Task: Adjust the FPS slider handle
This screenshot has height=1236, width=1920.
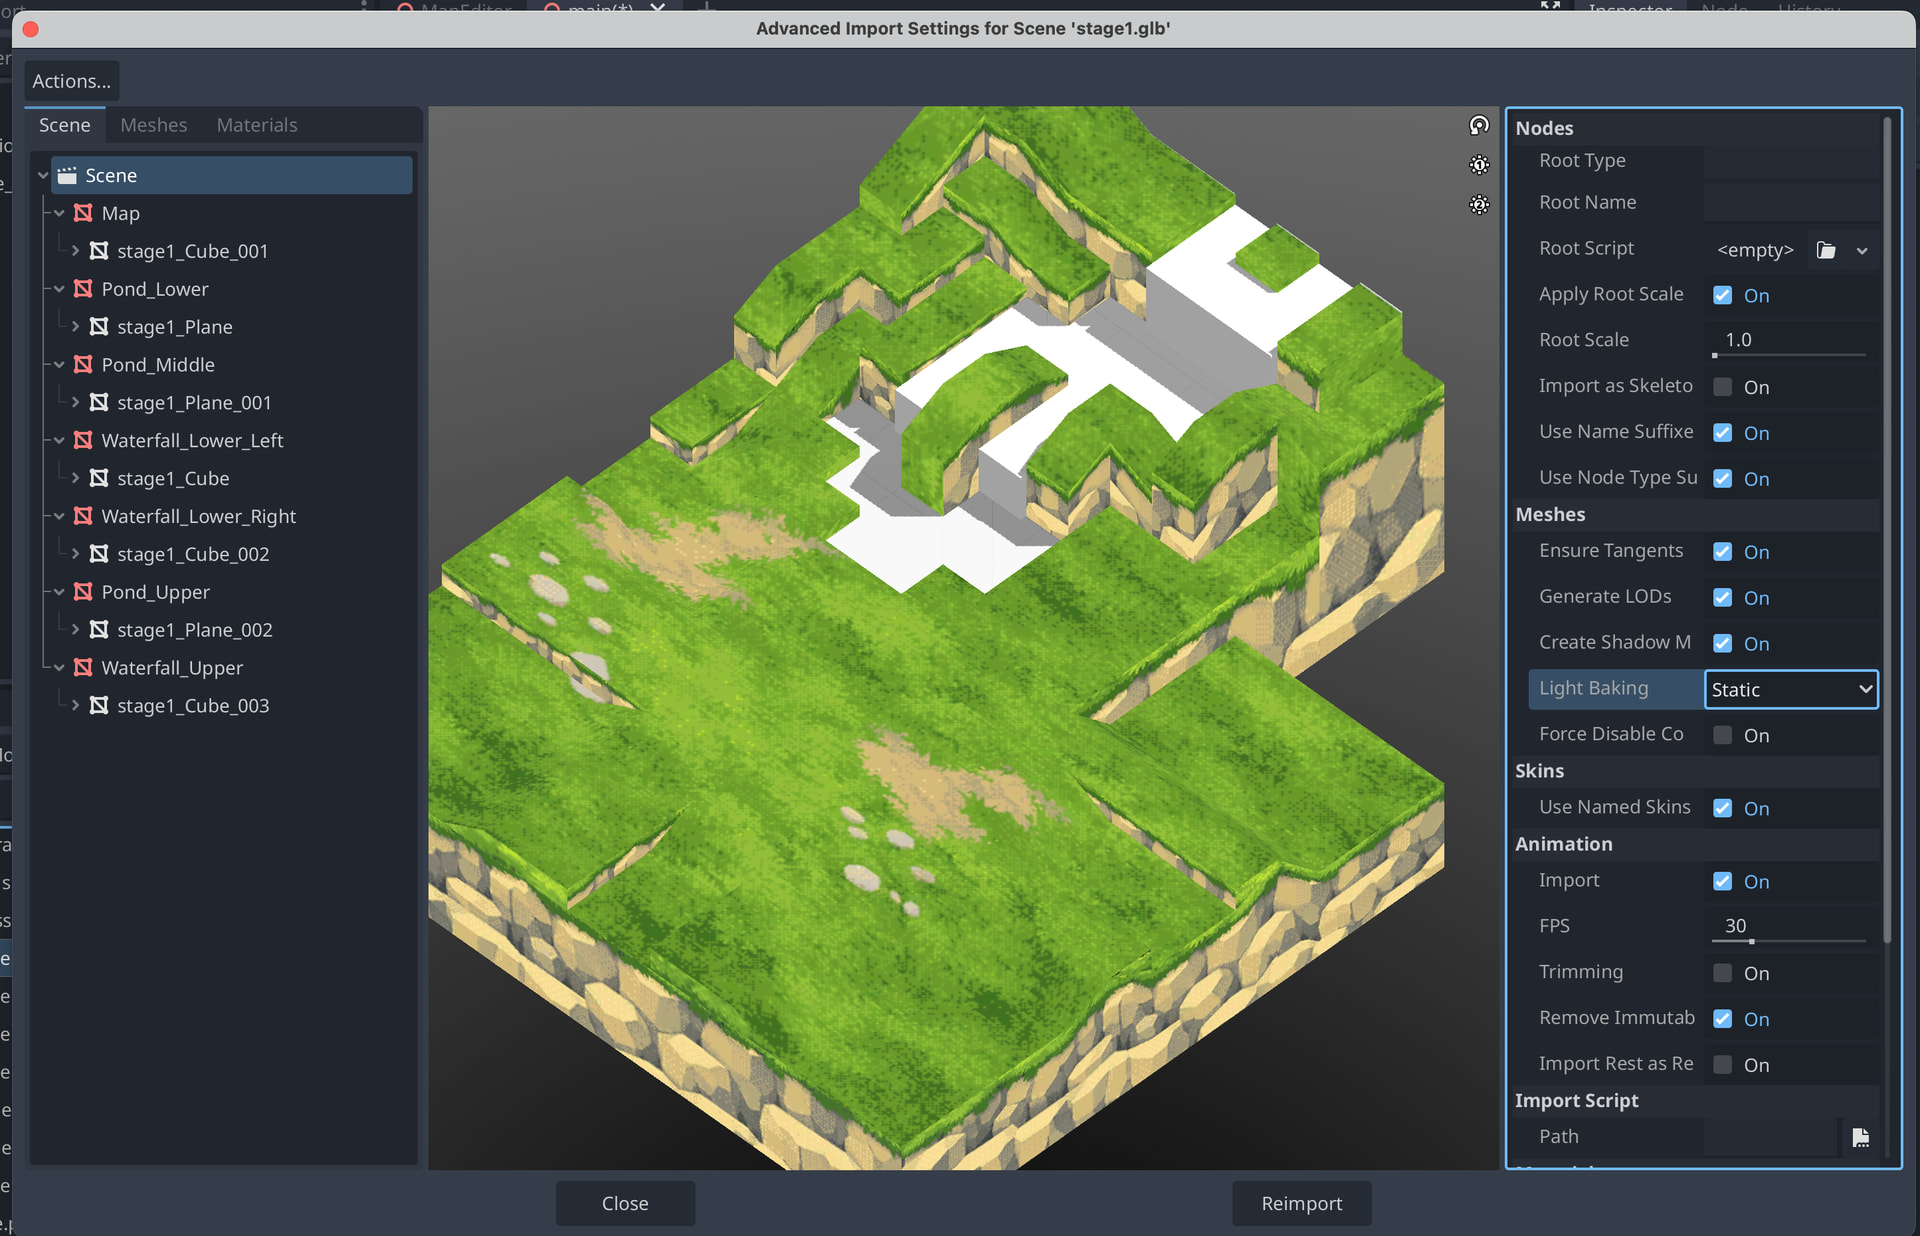Action: (x=1751, y=942)
